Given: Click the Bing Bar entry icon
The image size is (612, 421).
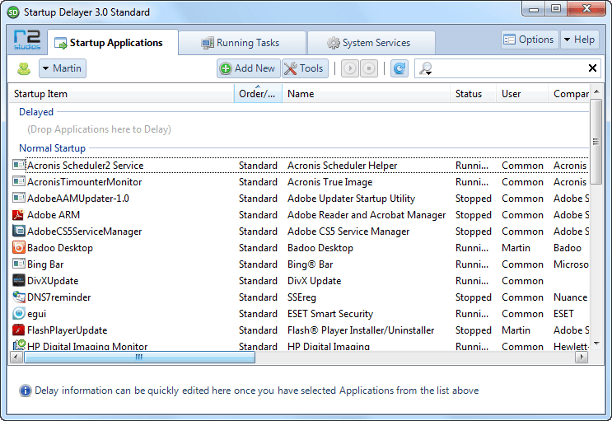Looking at the screenshot, I should (19, 264).
